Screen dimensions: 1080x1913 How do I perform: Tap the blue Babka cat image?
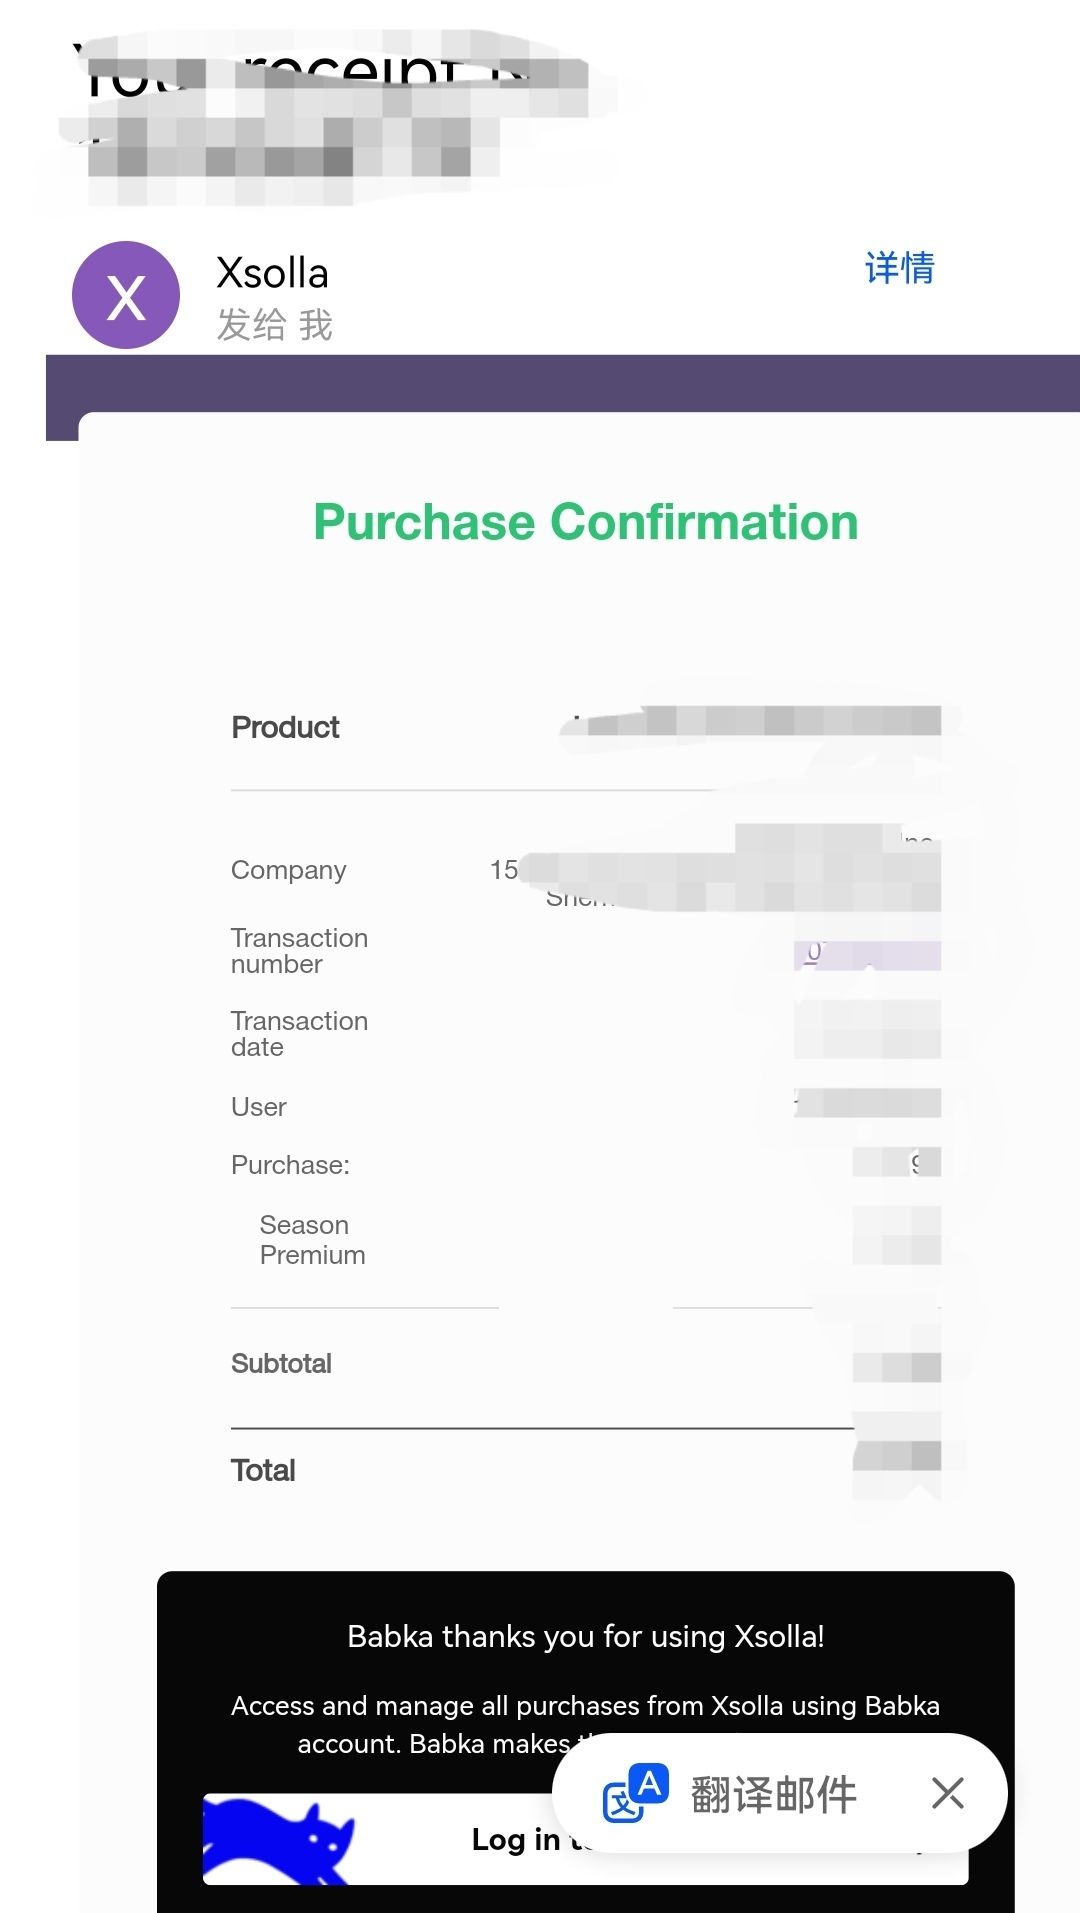coord(280,1840)
